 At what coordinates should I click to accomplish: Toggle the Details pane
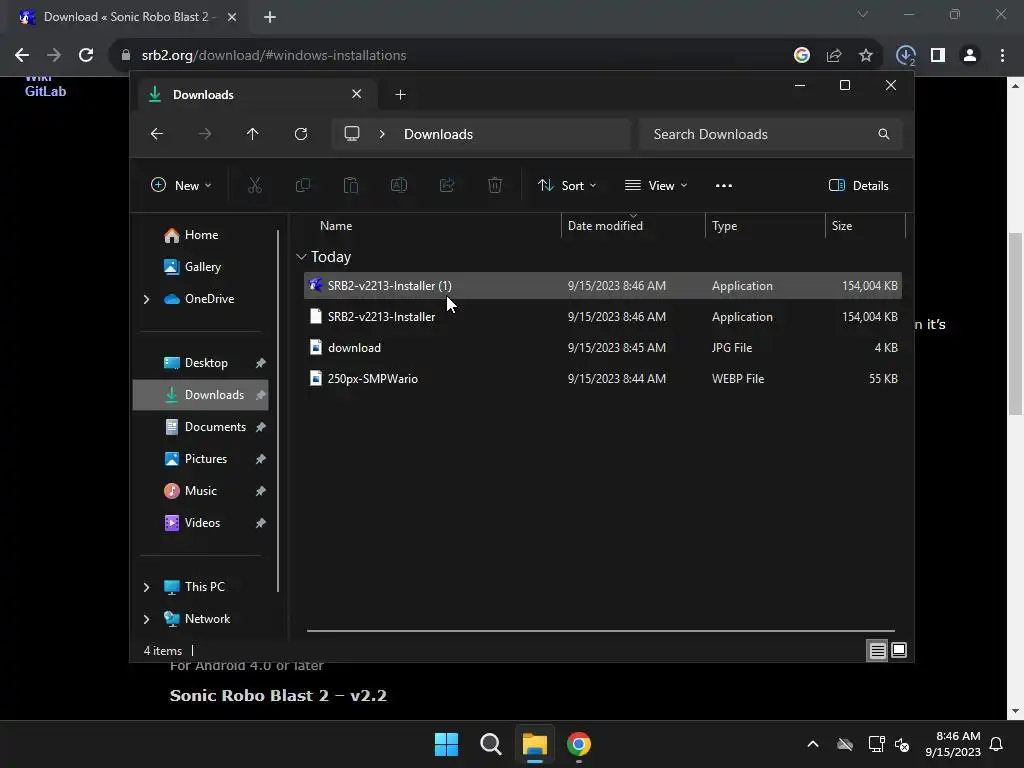tap(859, 185)
